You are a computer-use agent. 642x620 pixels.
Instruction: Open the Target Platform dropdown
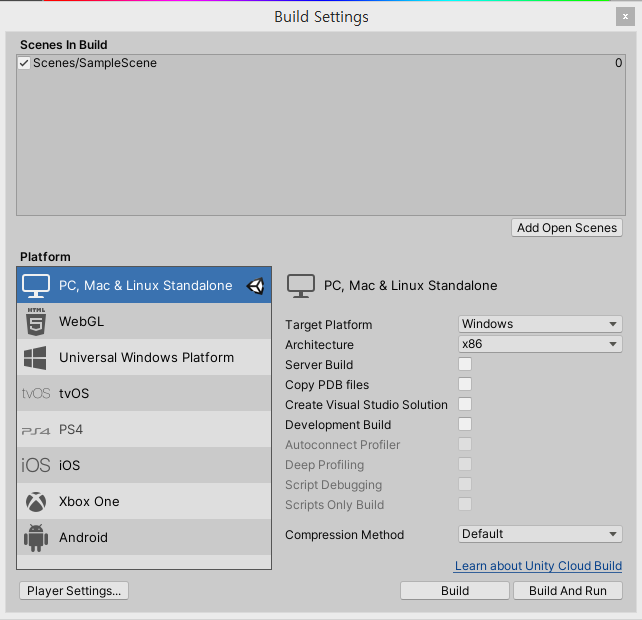click(x=540, y=324)
